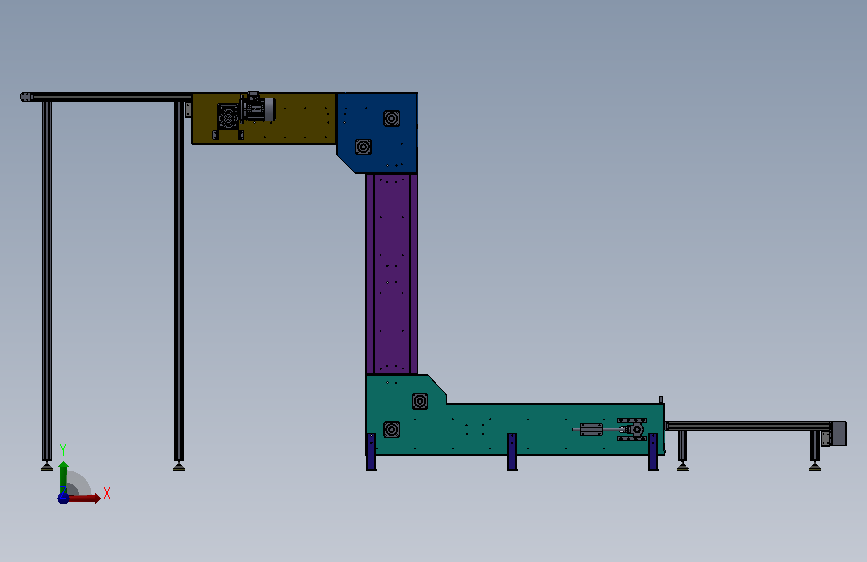867x562 pixels.
Task: Select the lower bearing housing on the green panel
Action: [391, 430]
